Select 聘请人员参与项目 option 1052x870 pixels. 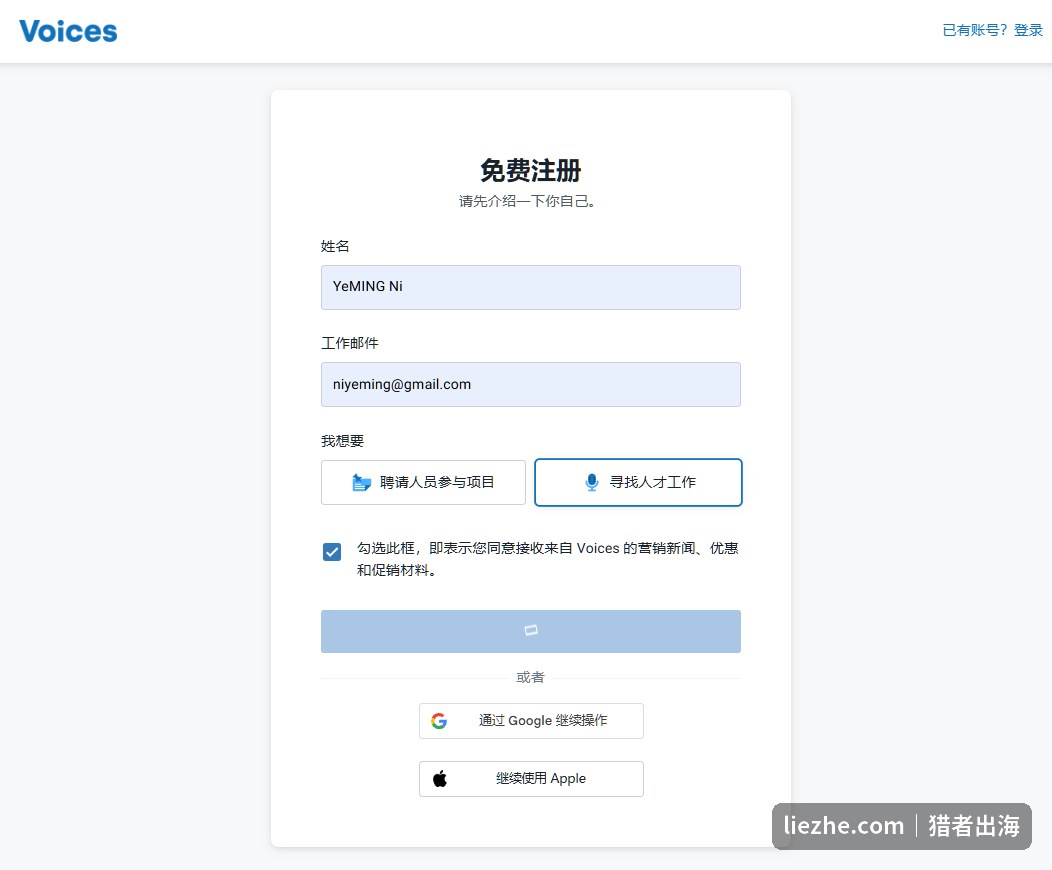(423, 482)
